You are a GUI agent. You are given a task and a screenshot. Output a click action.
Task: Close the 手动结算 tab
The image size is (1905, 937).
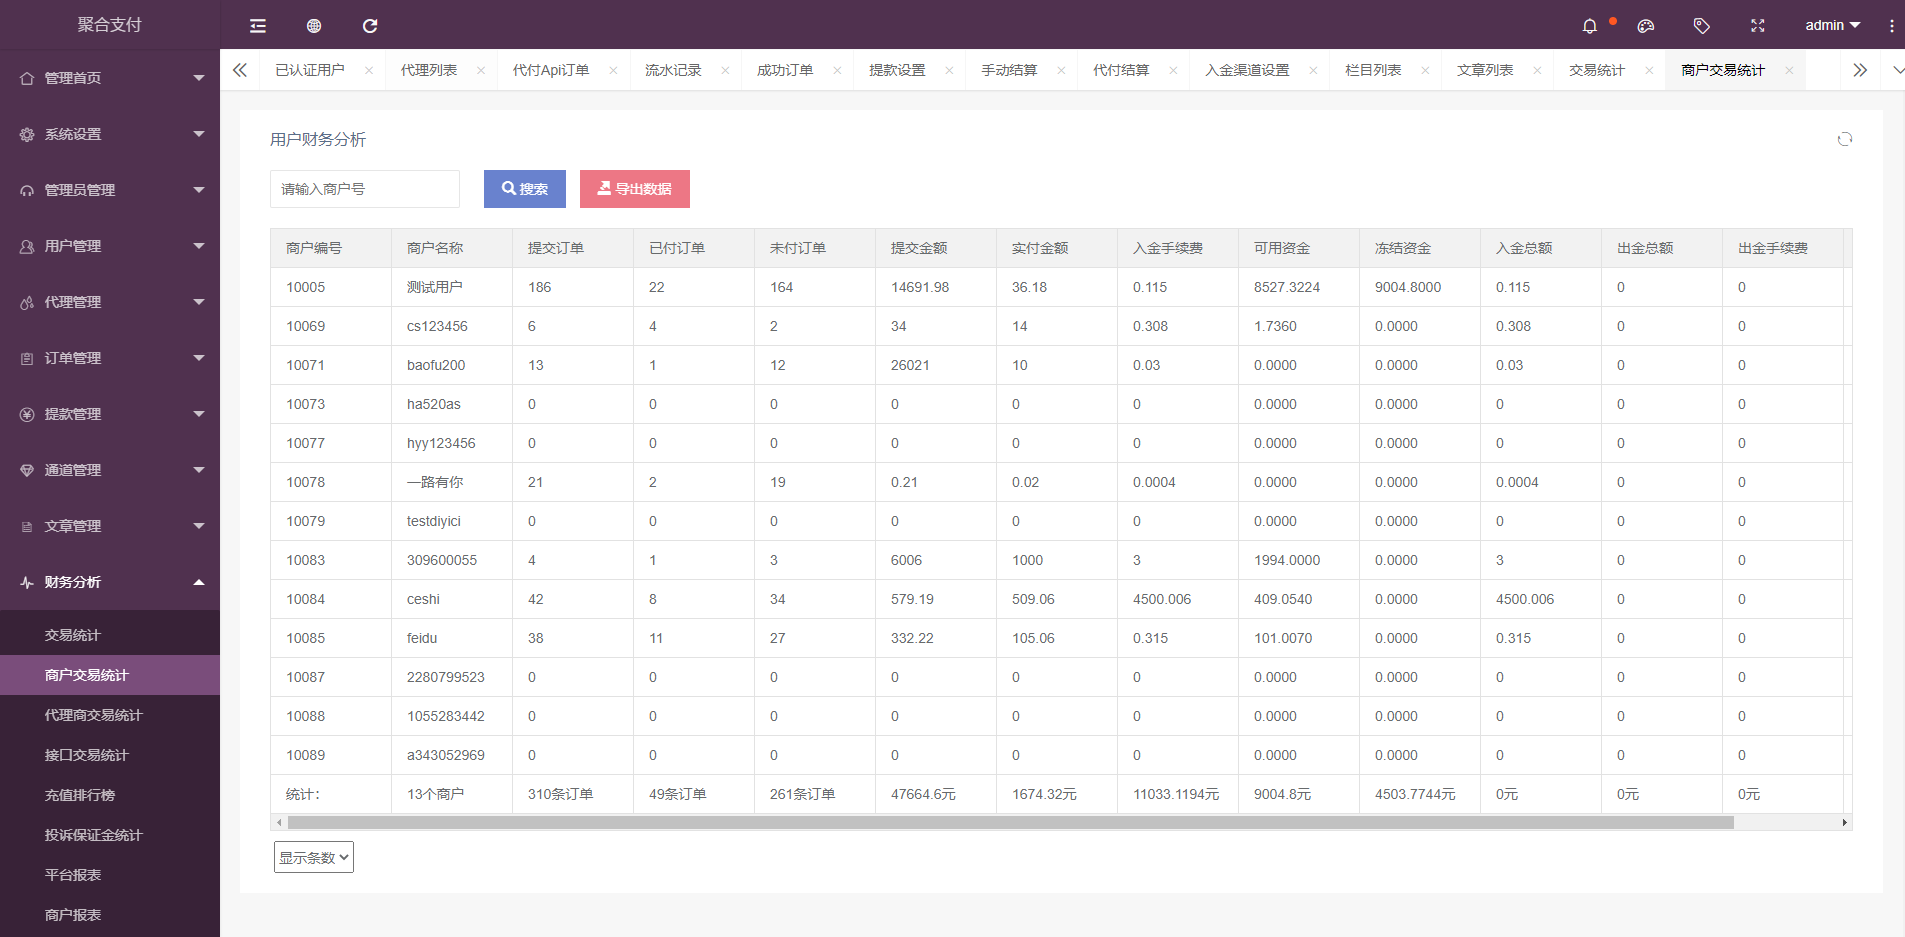[x=1061, y=70]
